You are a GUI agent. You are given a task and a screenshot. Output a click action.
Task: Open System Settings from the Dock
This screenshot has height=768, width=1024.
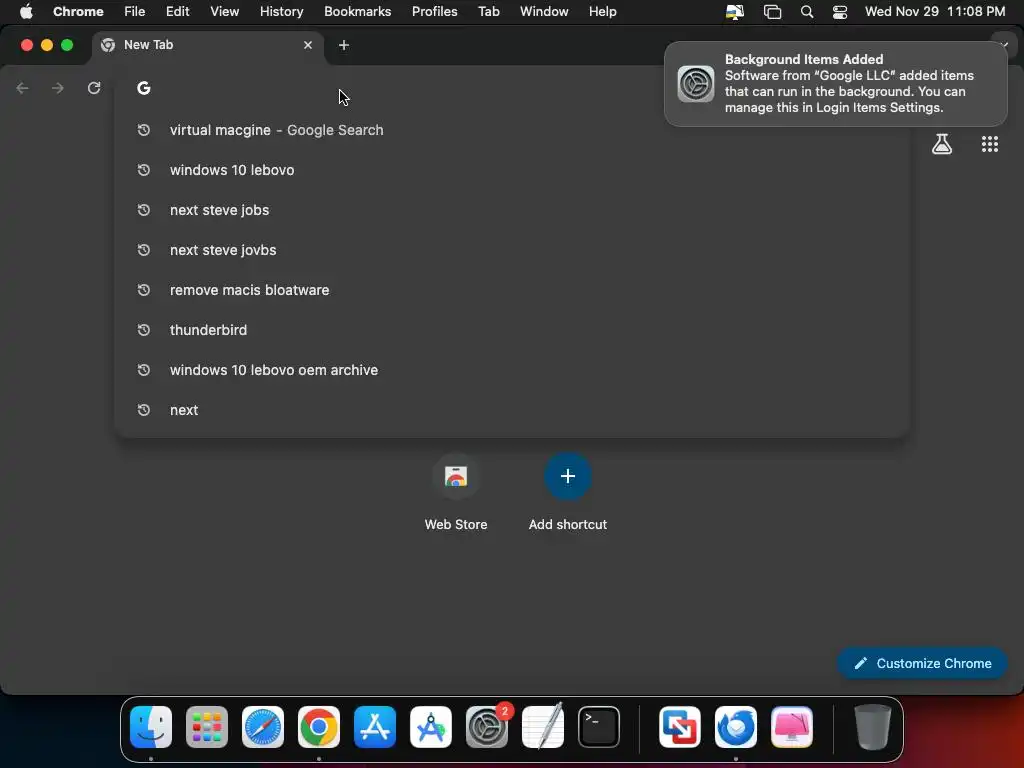(x=487, y=727)
